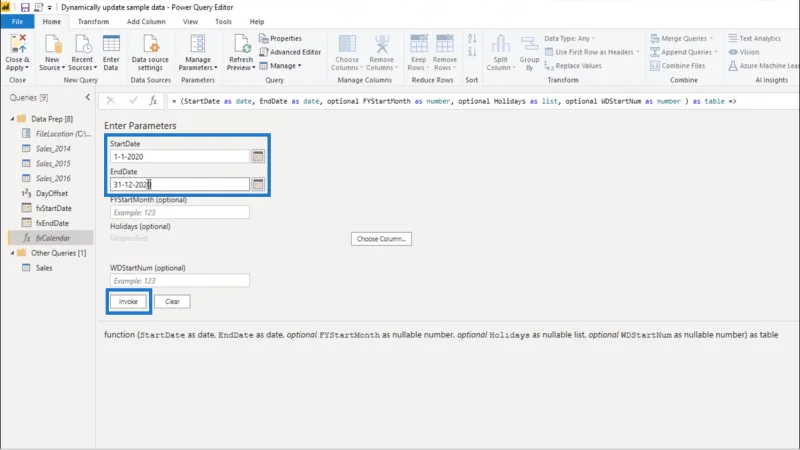Click the save icon in title bar
Viewport: 800px width, 450px height.
(24, 7)
